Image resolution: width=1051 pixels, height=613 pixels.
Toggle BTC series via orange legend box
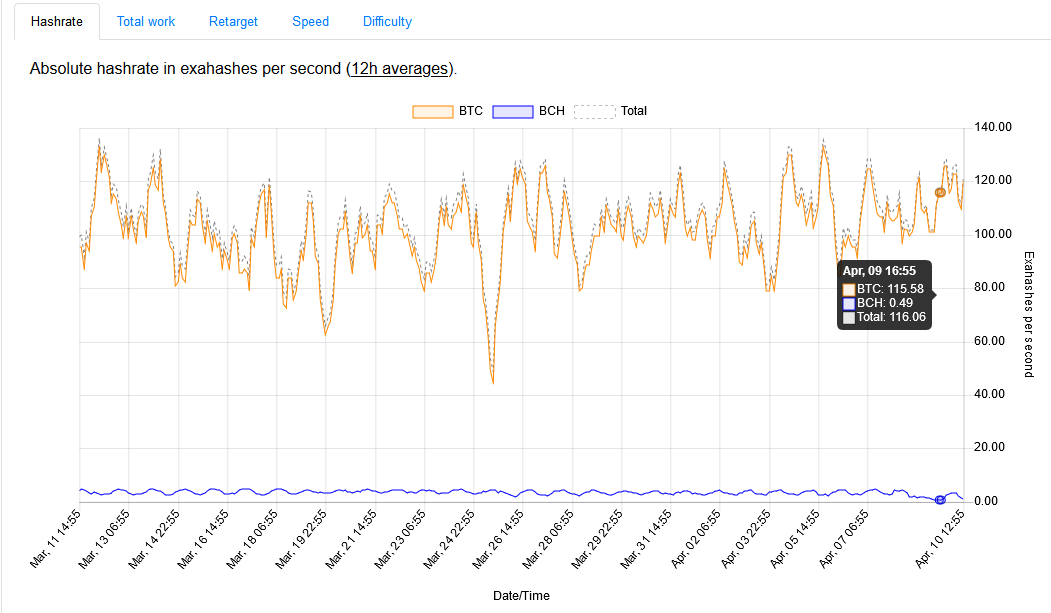pos(432,111)
